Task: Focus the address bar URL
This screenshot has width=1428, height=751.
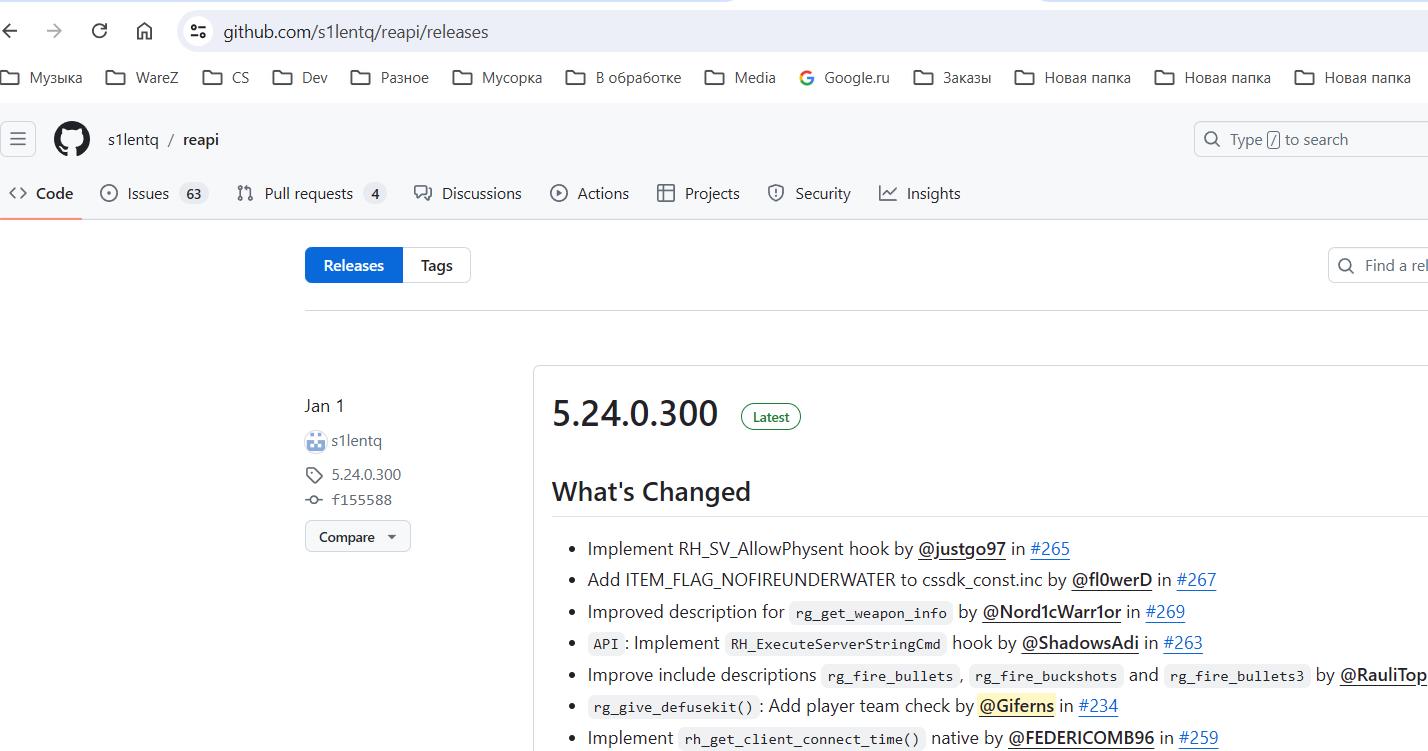Action: (x=355, y=32)
